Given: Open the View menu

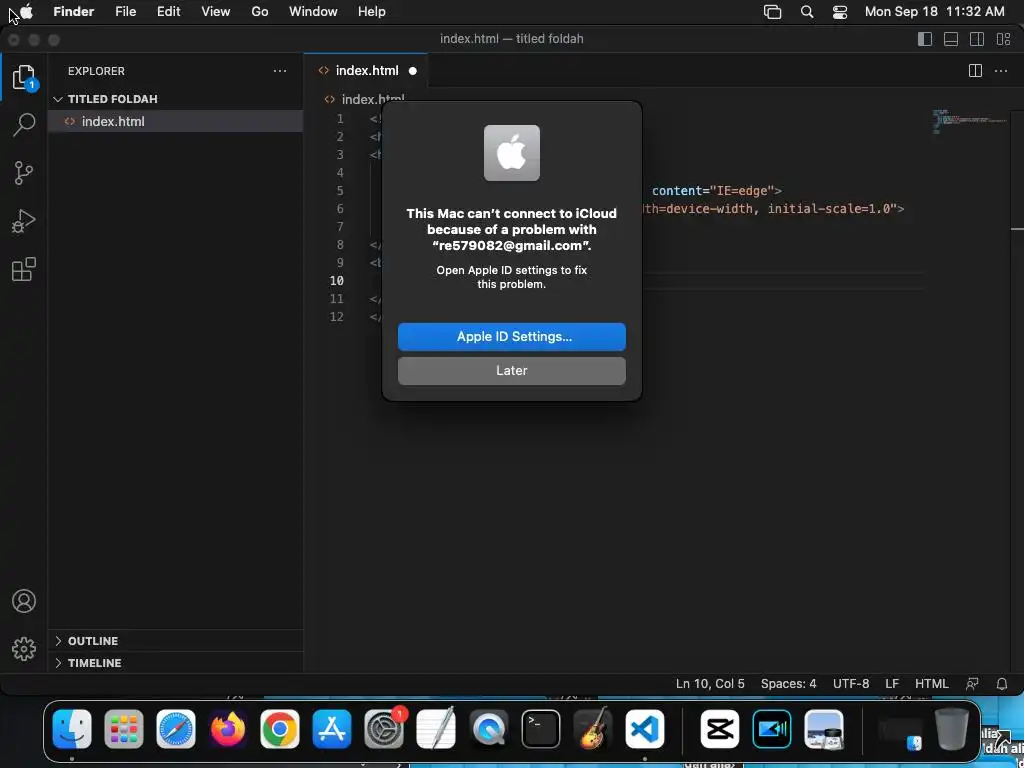Looking at the screenshot, I should tap(216, 12).
